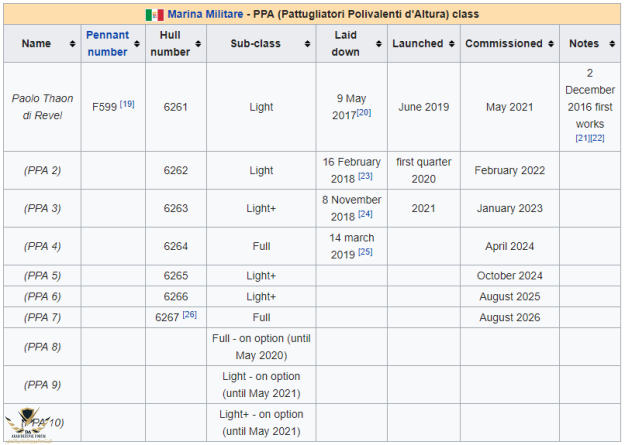
Task: Sort table by Name column arrows
Action: 72,43
